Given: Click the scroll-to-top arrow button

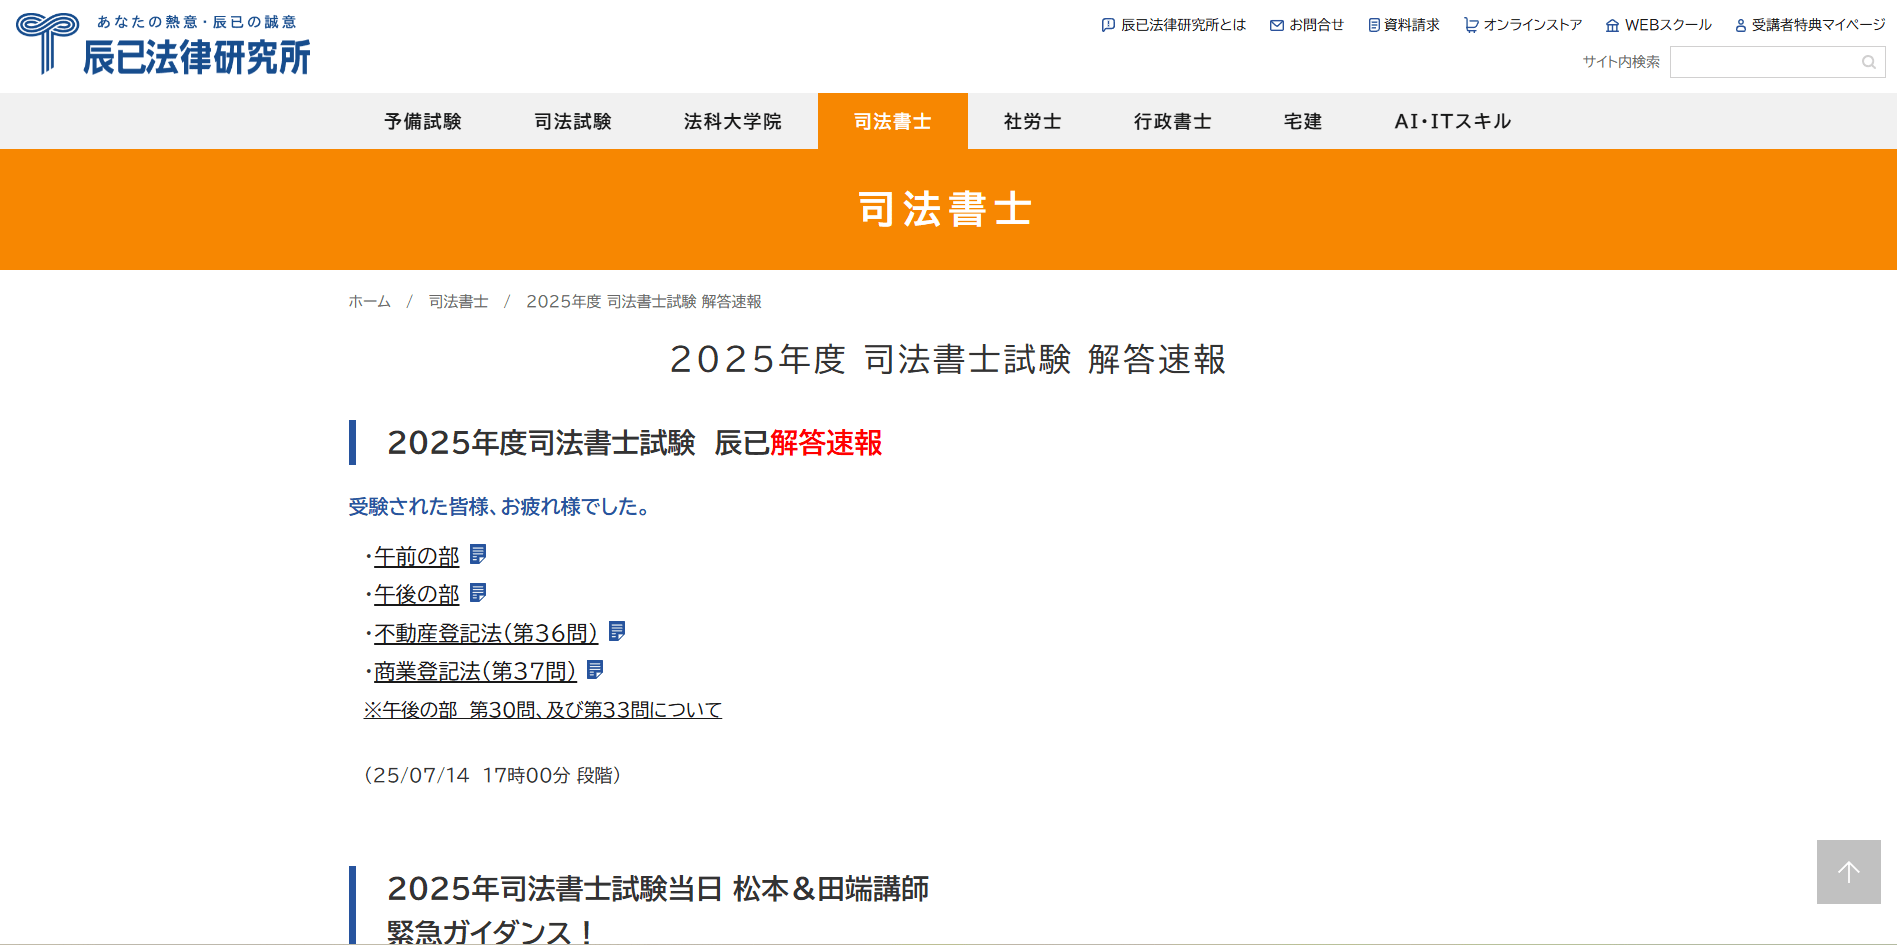Looking at the screenshot, I should tap(1848, 872).
